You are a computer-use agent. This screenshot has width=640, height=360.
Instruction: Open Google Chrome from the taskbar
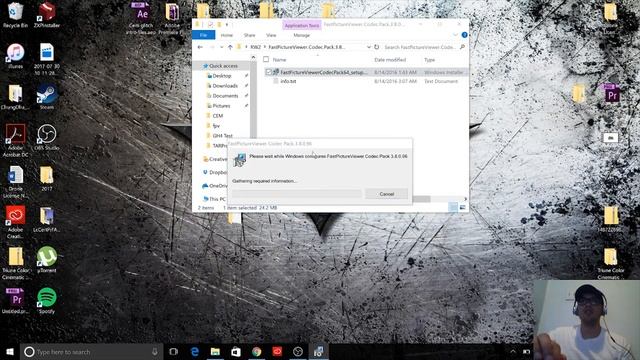pyautogui.click(x=256, y=351)
